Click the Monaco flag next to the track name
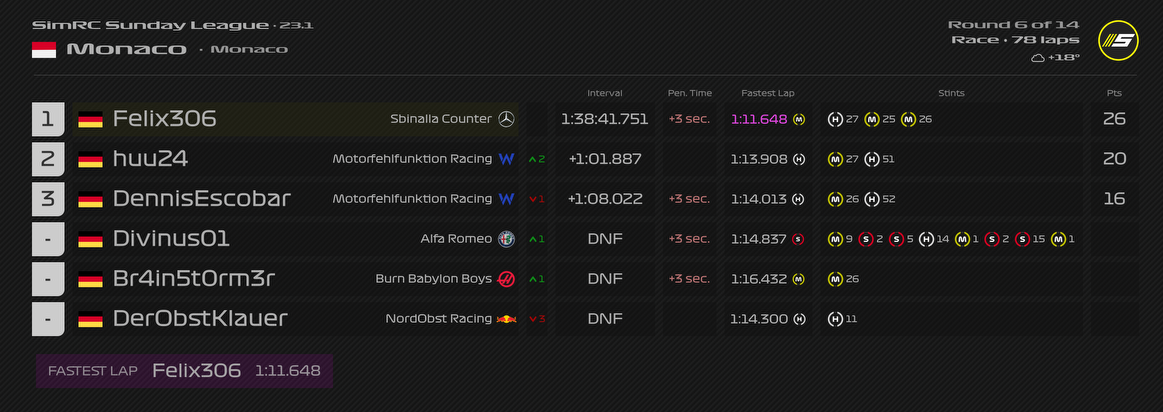The image size is (1163, 412). [x=44, y=49]
